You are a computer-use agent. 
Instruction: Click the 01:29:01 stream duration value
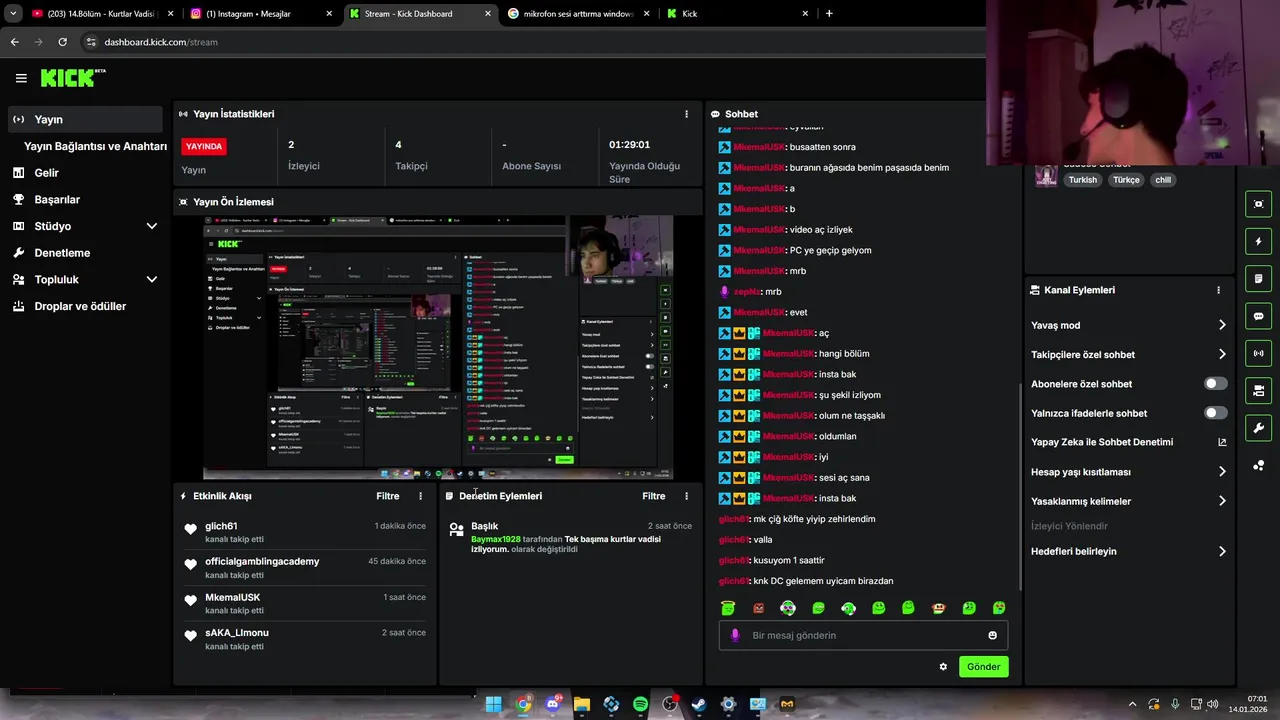(629, 145)
